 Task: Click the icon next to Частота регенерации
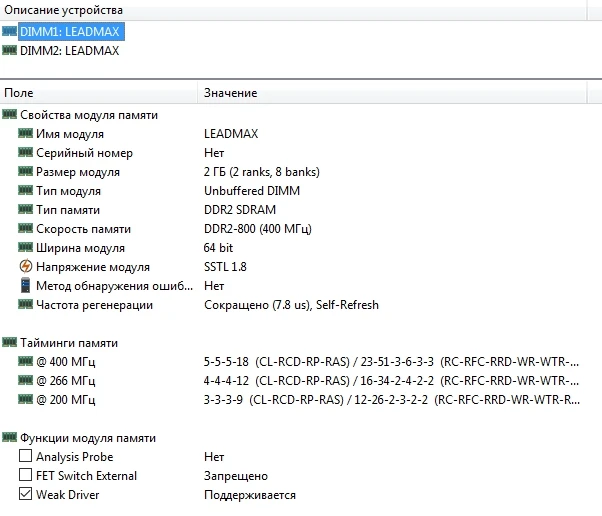25,304
